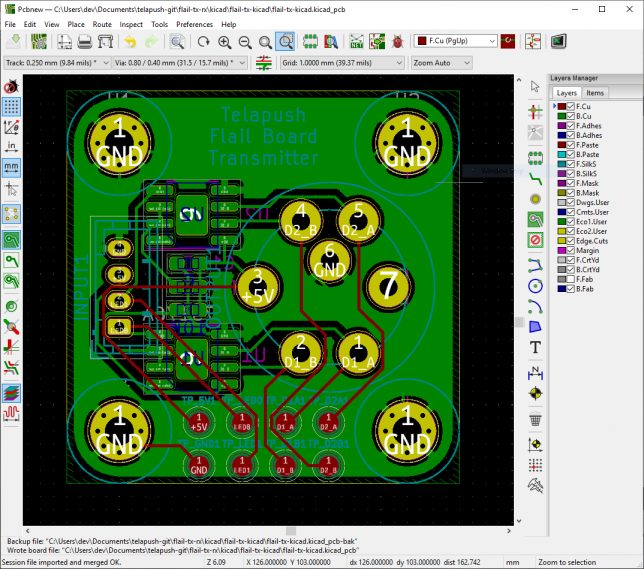
Task: Toggle grid display on left toolbar
Action: tap(11, 106)
